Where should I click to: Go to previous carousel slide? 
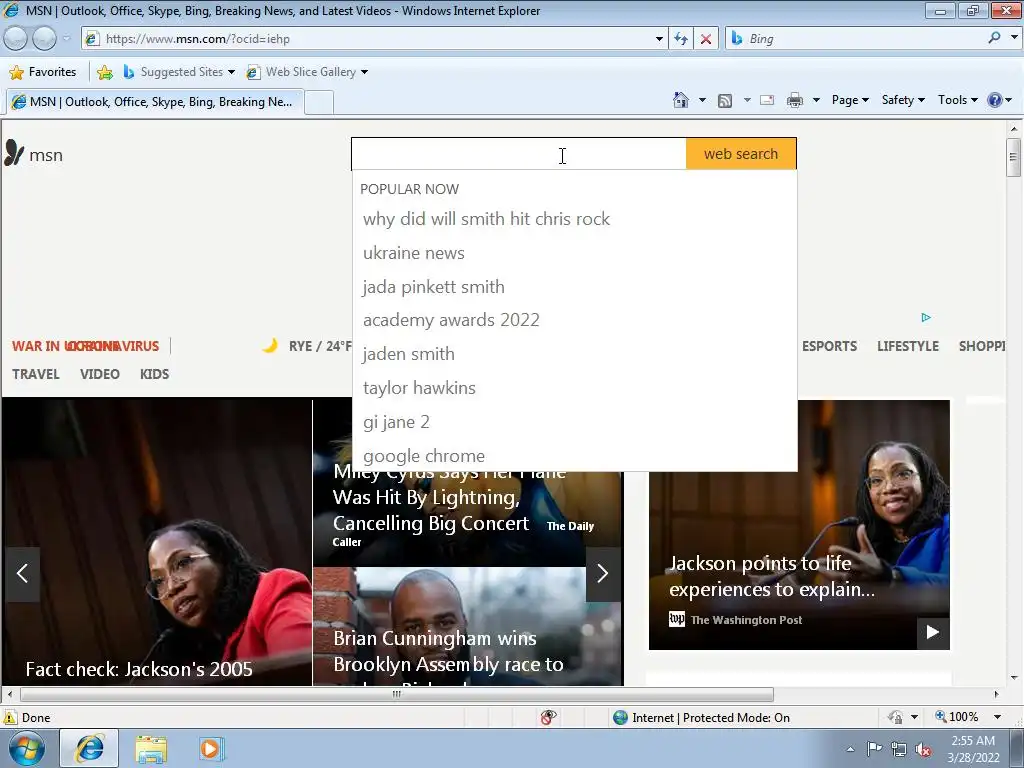[x=22, y=573]
